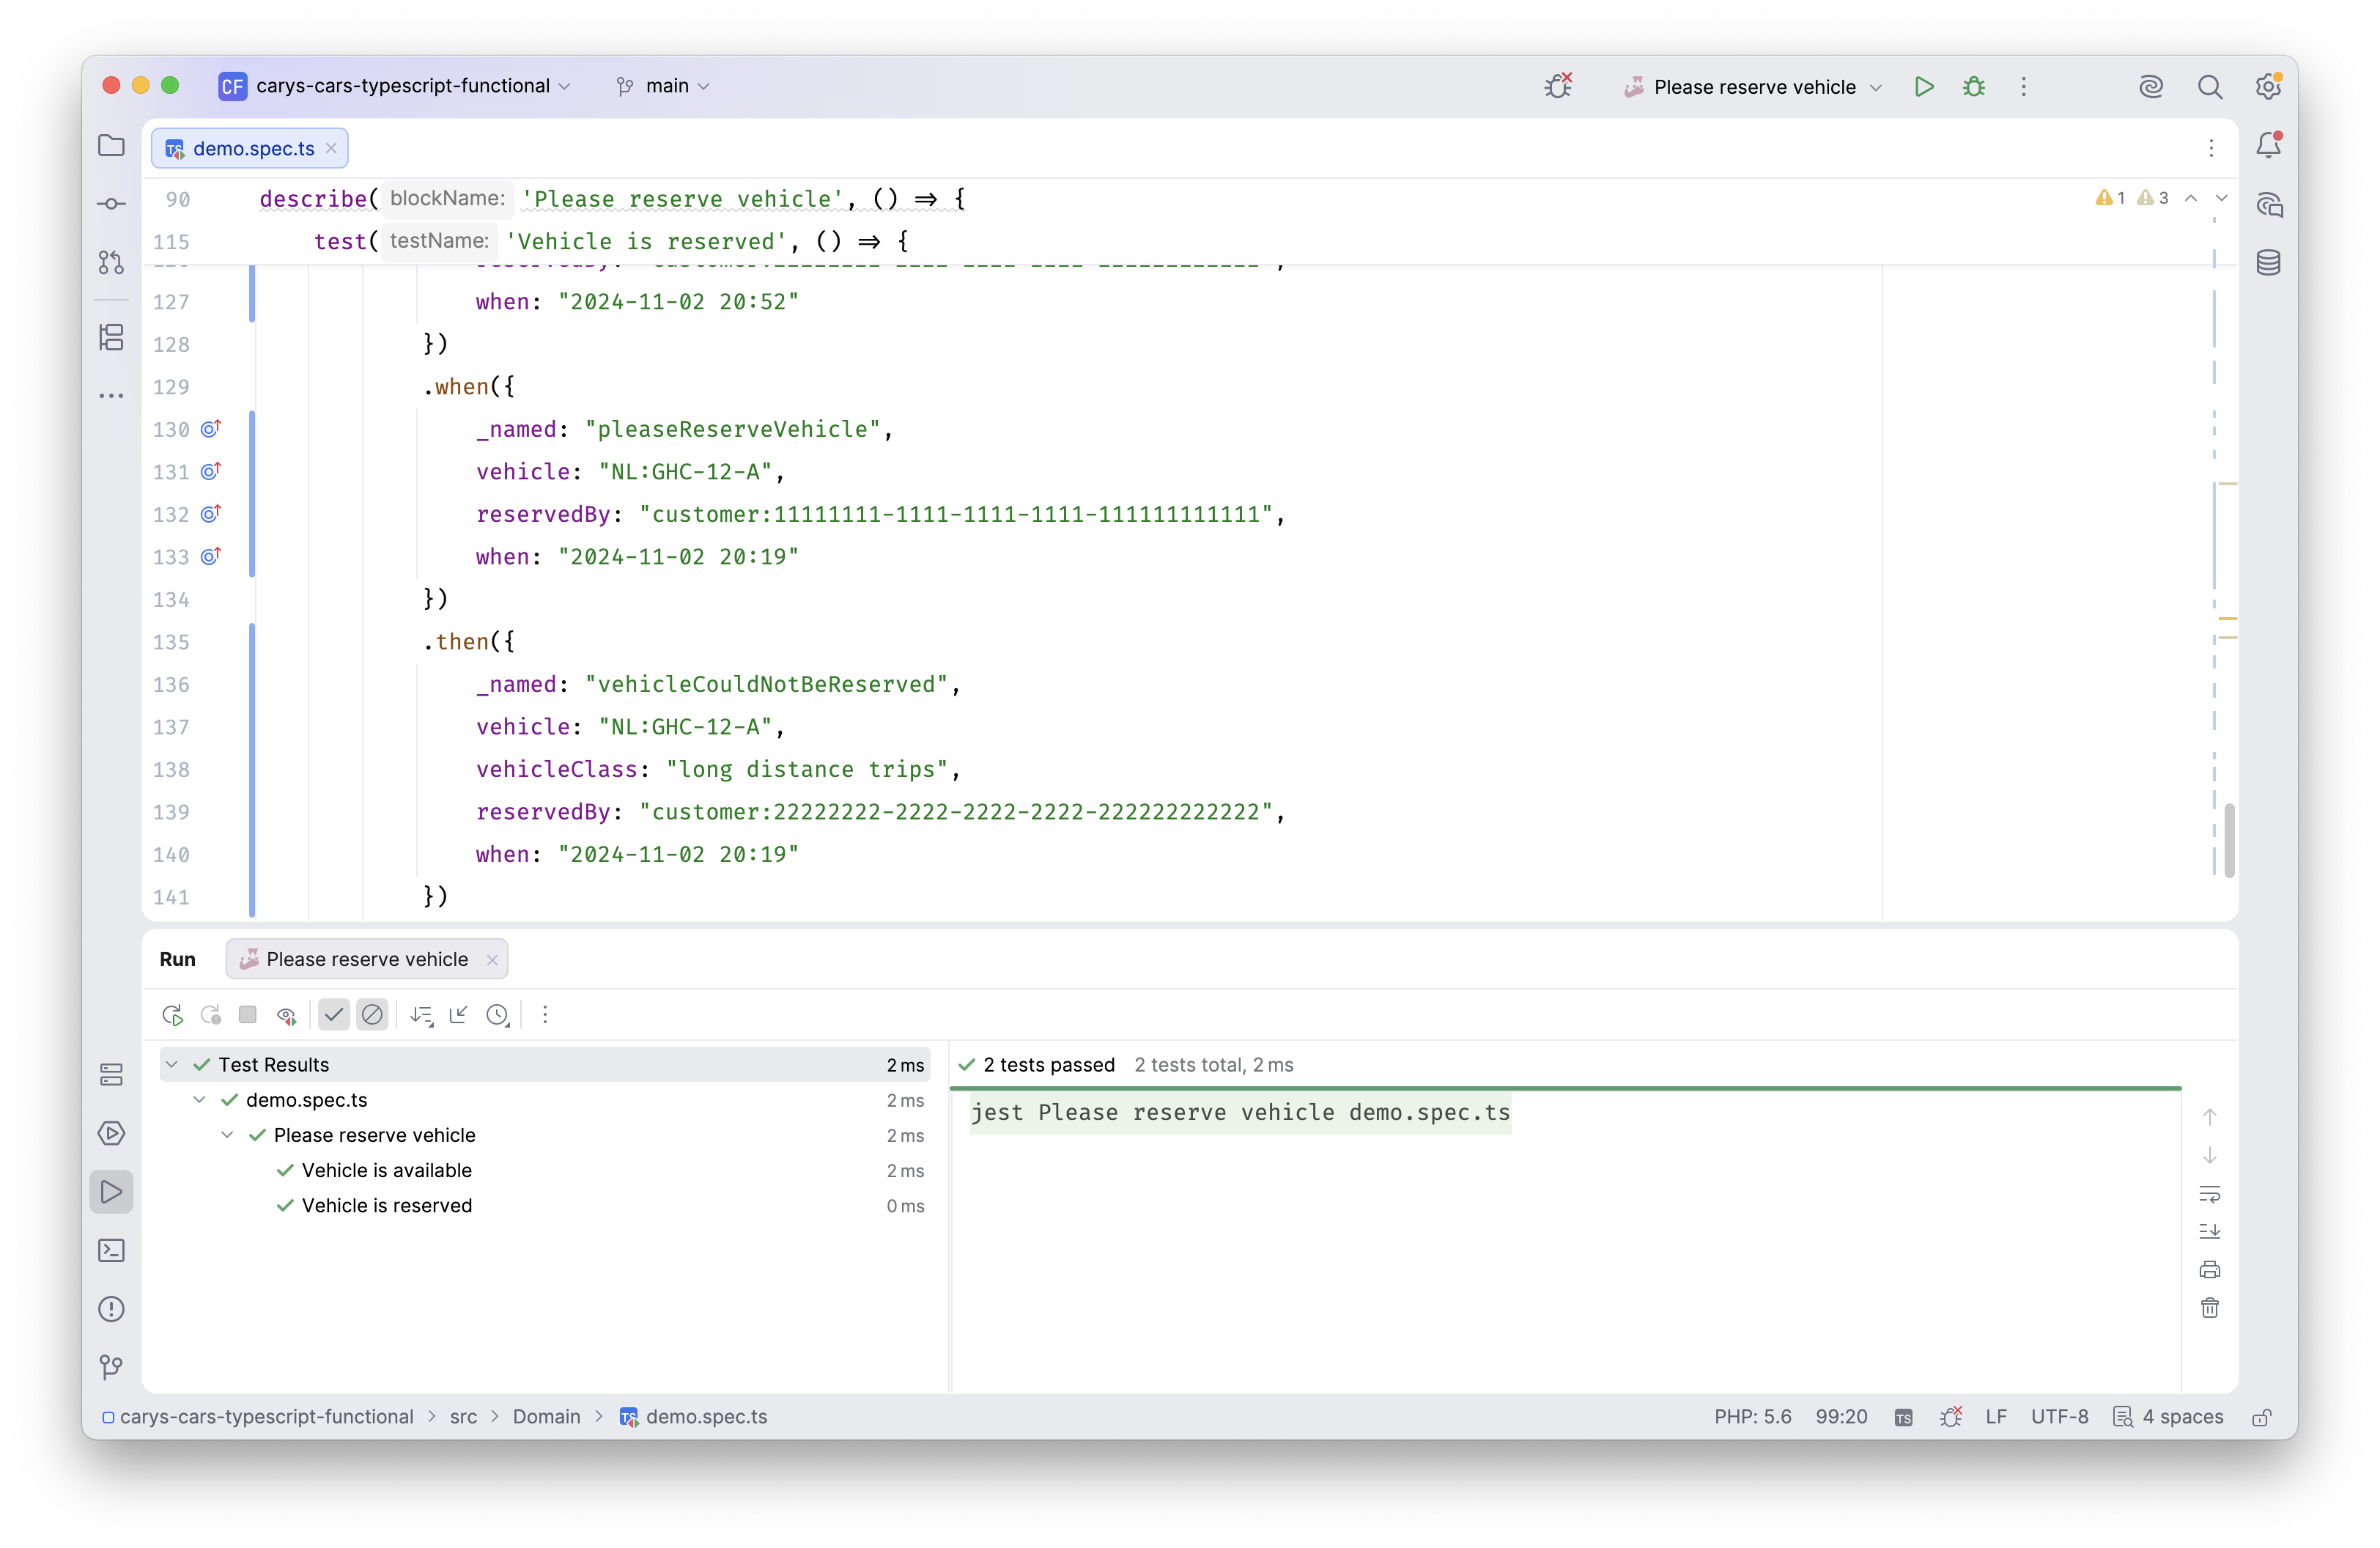Screen dimensions: 2380x1548
Task: Go to next highlighted error arrow
Action: (2222, 198)
